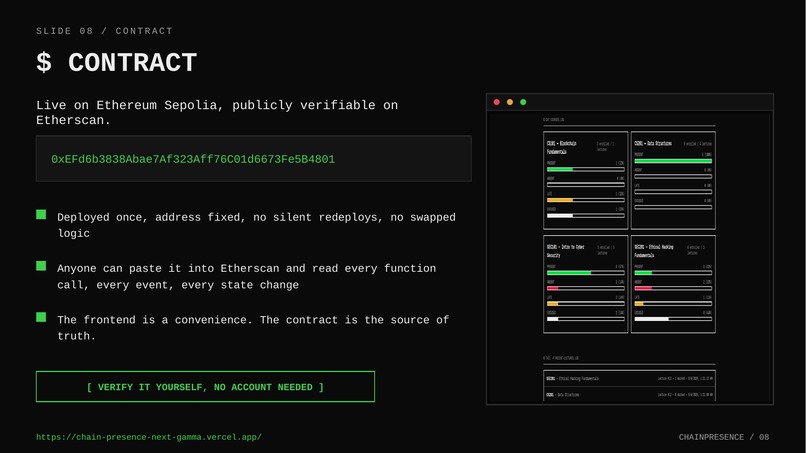This screenshot has height=453, width=806.
Task: Click 'Anyone can paste it into Etherscan' text
Action: pos(246,277)
